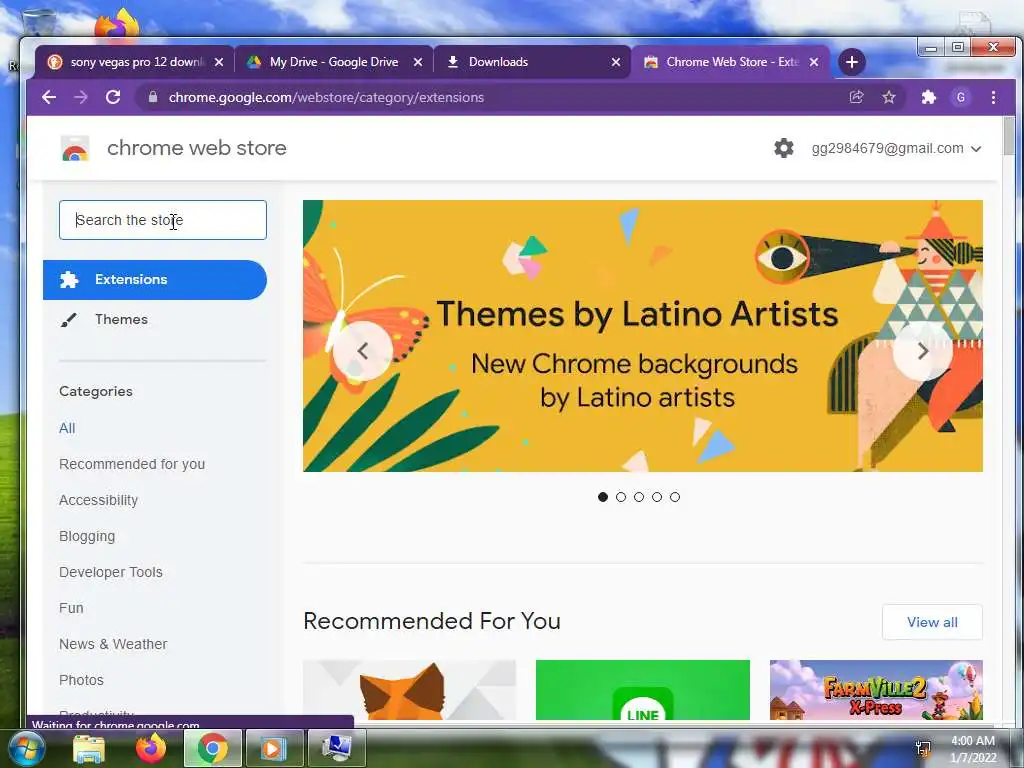1024x768 pixels.
Task: Open Windows Start menu
Action: [25, 749]
